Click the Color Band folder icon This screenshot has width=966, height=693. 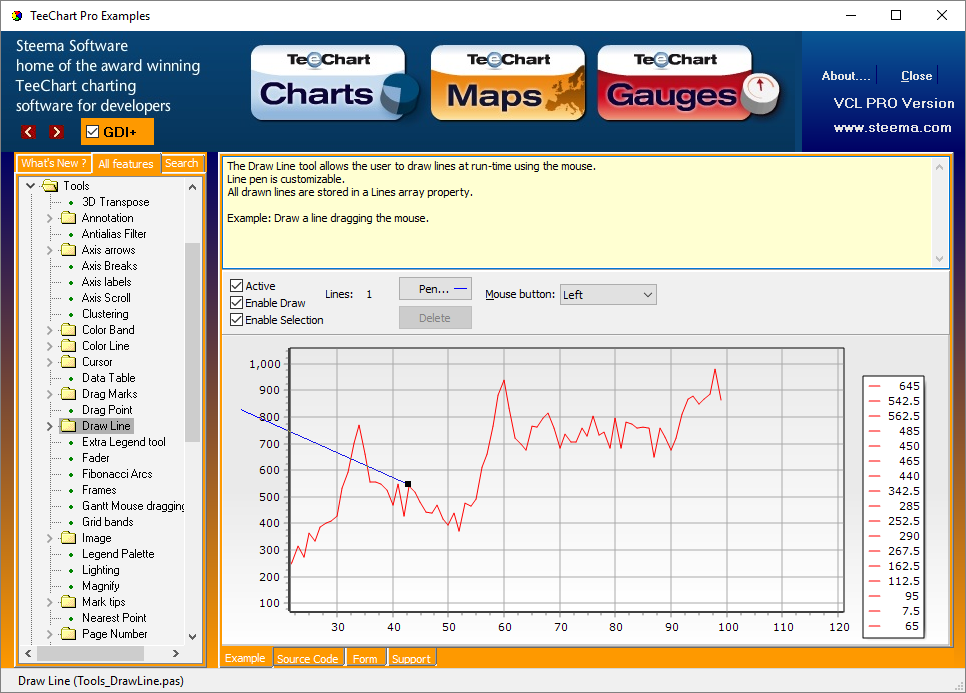click(68, 330)
